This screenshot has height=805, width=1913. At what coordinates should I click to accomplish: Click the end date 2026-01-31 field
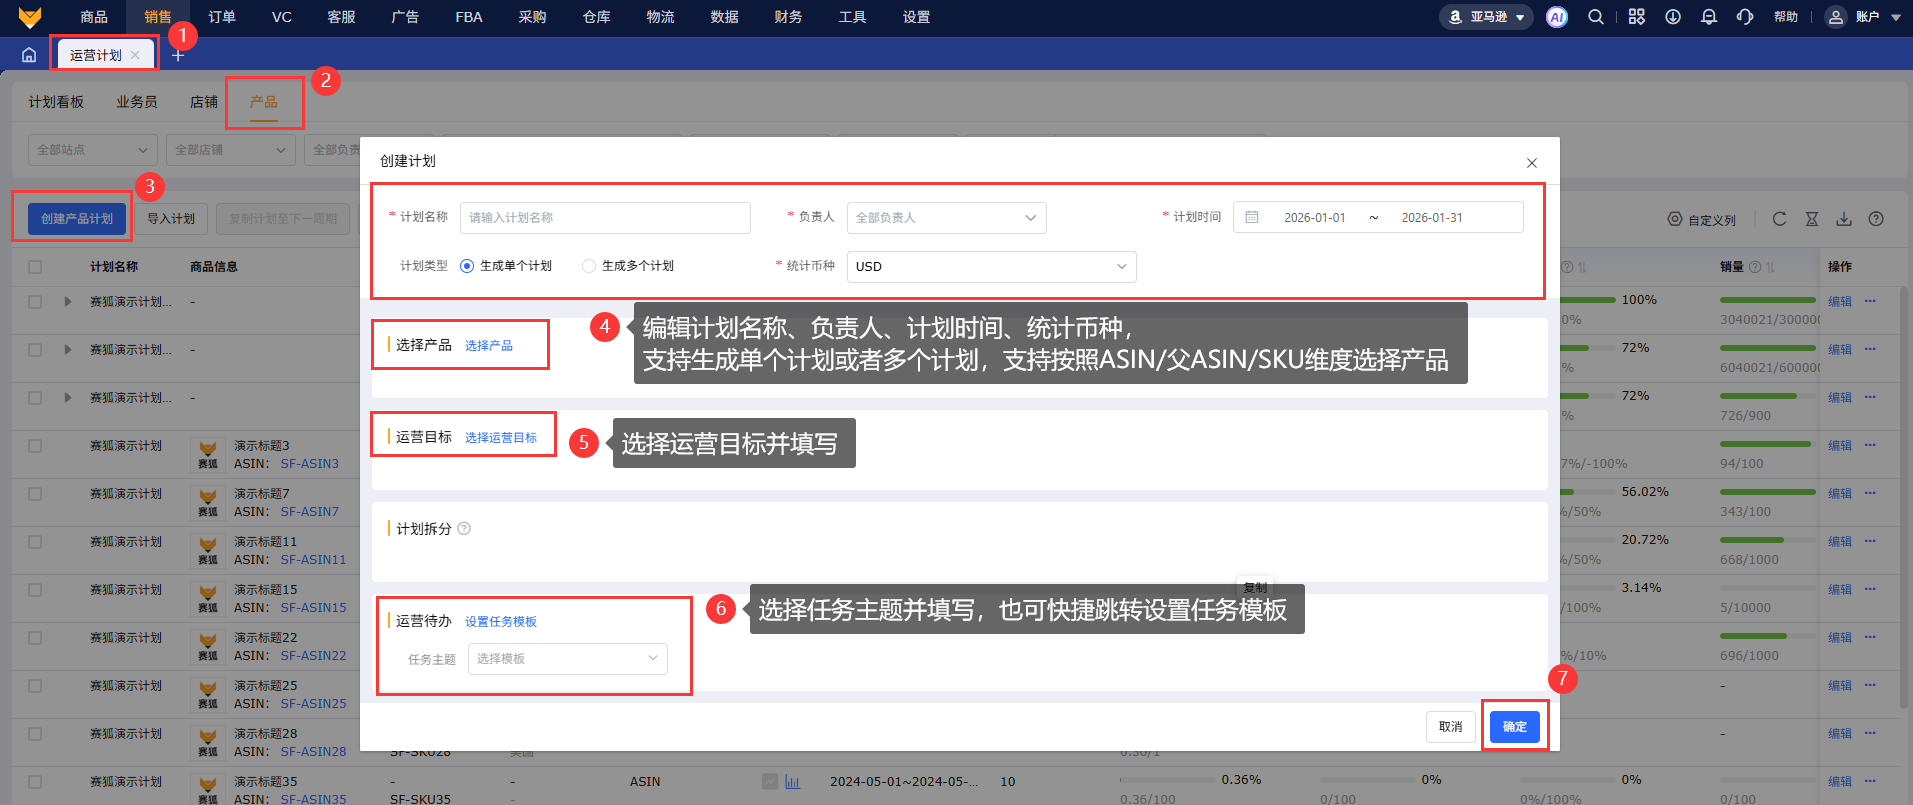1432,218
